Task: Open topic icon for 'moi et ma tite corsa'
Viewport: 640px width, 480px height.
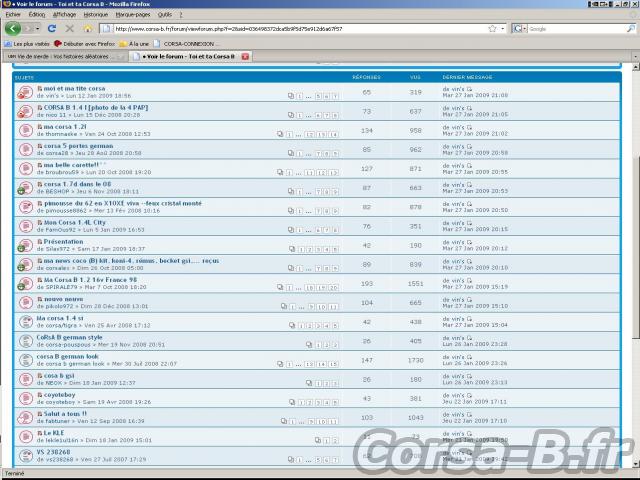Action: [x=25, y=92]
